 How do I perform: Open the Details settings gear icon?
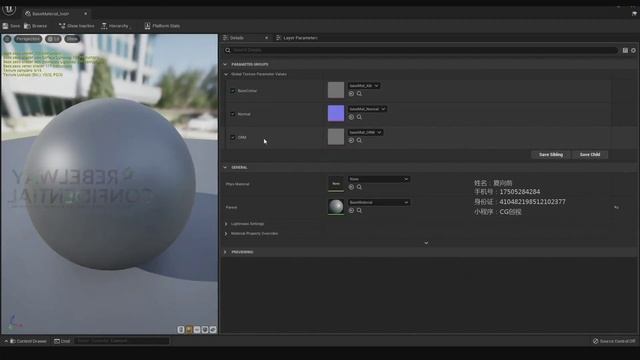tap(633, 50)
